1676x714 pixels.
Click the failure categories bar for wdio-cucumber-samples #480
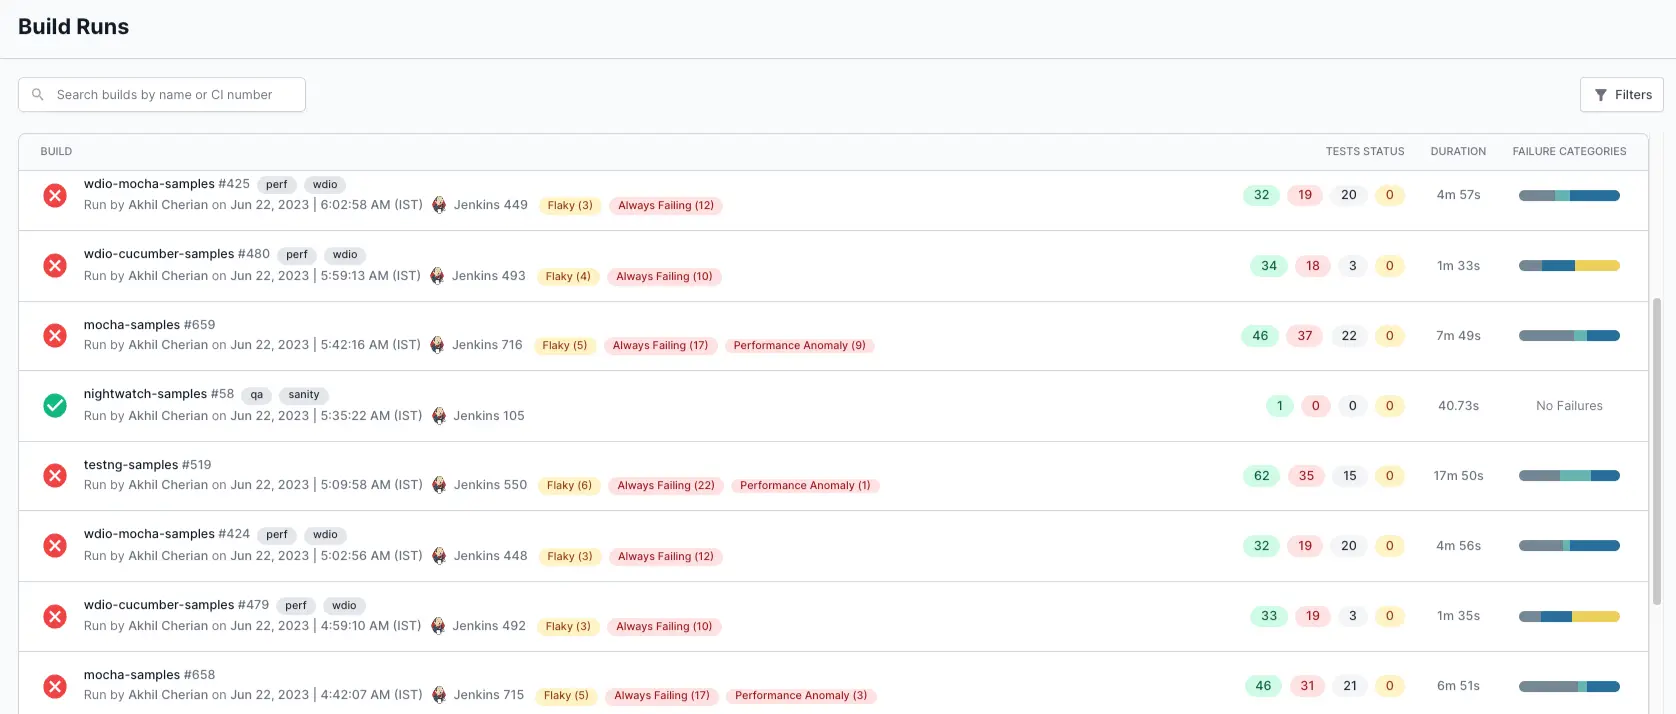1568,266
